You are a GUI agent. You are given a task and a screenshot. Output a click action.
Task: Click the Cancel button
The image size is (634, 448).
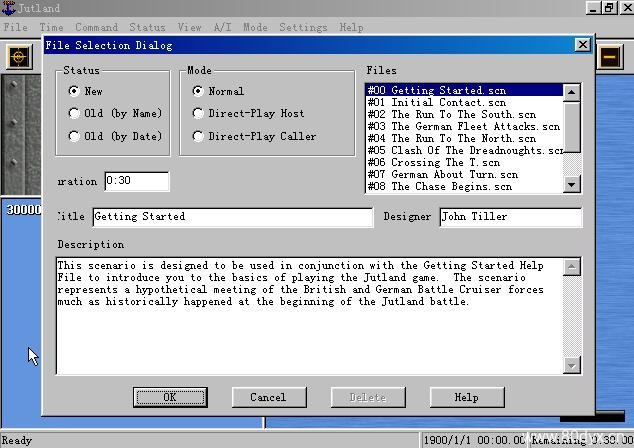click(268, 397)
